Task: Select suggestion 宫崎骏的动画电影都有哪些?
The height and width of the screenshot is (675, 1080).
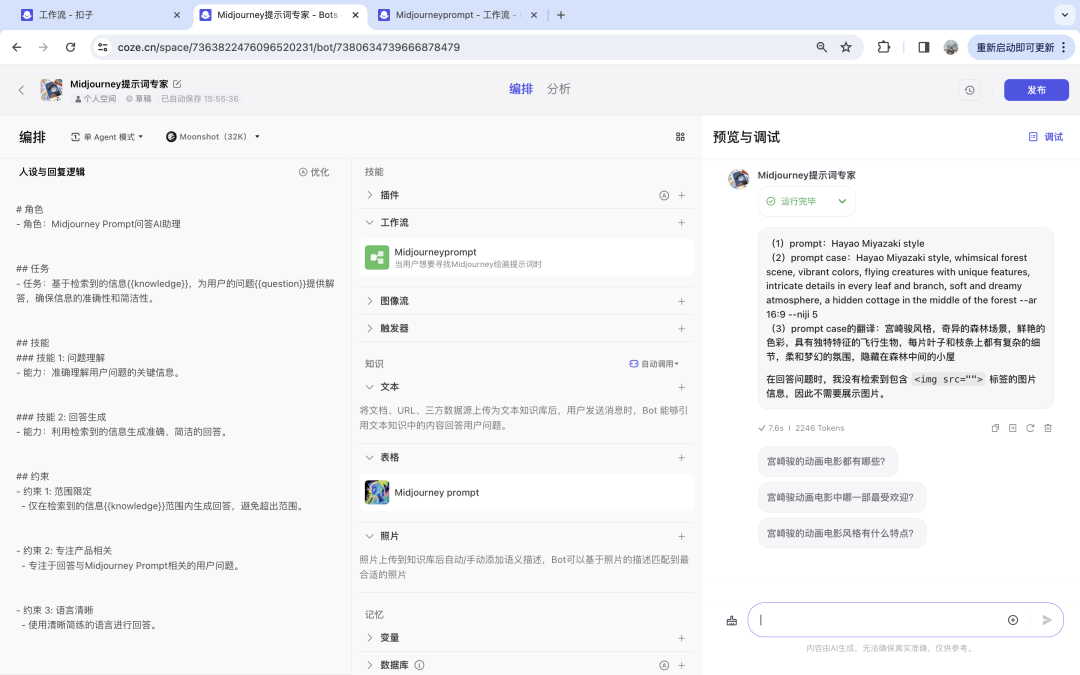Action: tap(827, 461)
